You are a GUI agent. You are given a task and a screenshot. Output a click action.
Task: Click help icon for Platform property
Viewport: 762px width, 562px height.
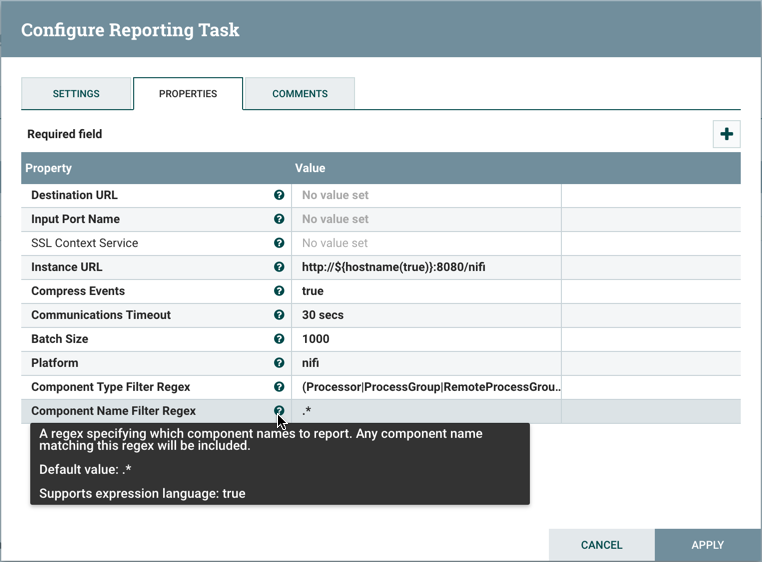pos(279,364)
